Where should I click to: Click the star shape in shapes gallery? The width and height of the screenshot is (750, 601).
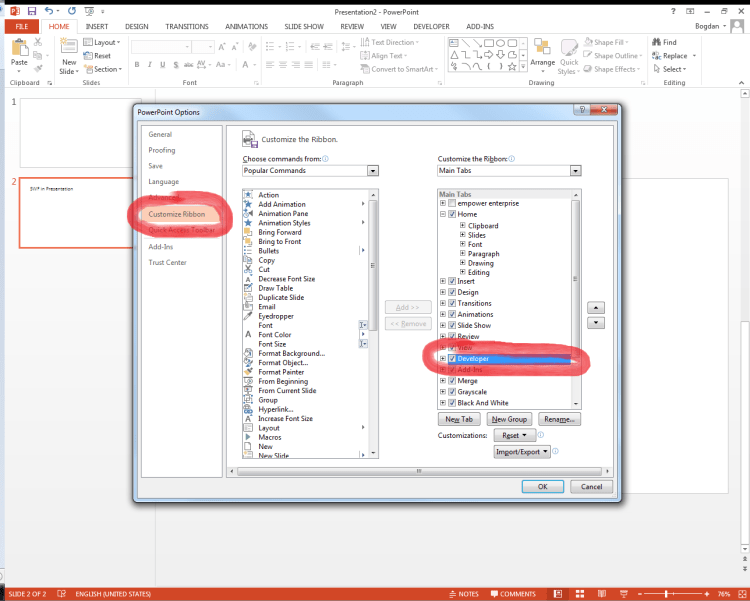[x=512, y=67]
